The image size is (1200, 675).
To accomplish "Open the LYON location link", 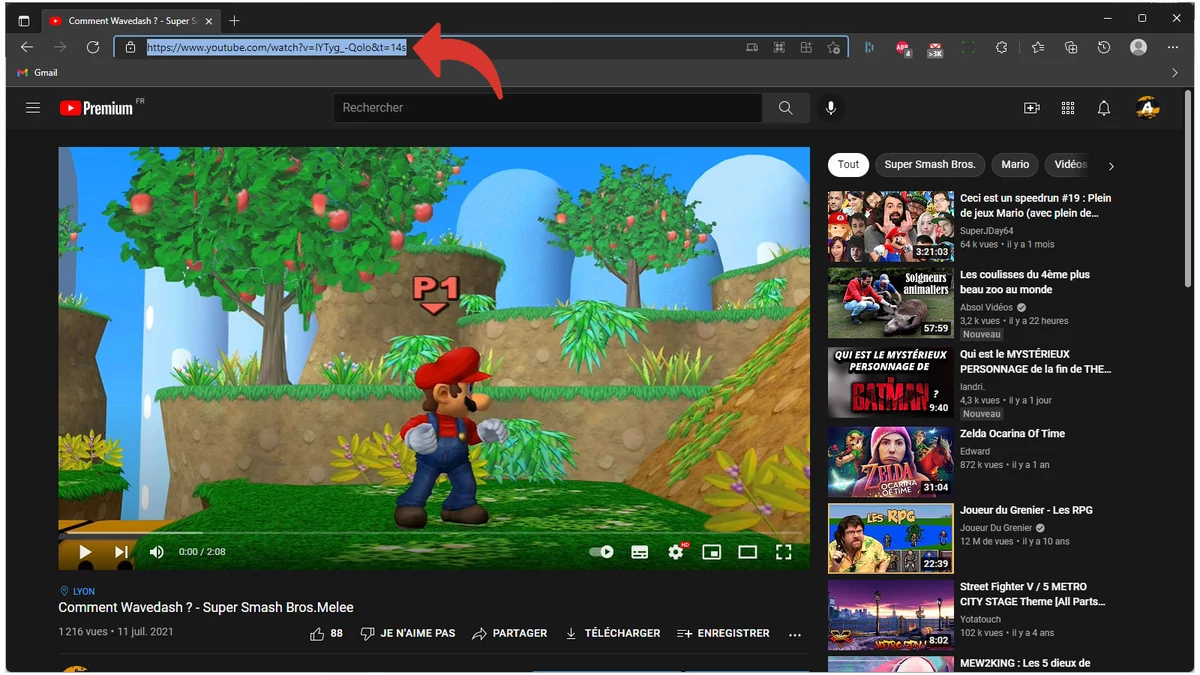I will (78, 592).
